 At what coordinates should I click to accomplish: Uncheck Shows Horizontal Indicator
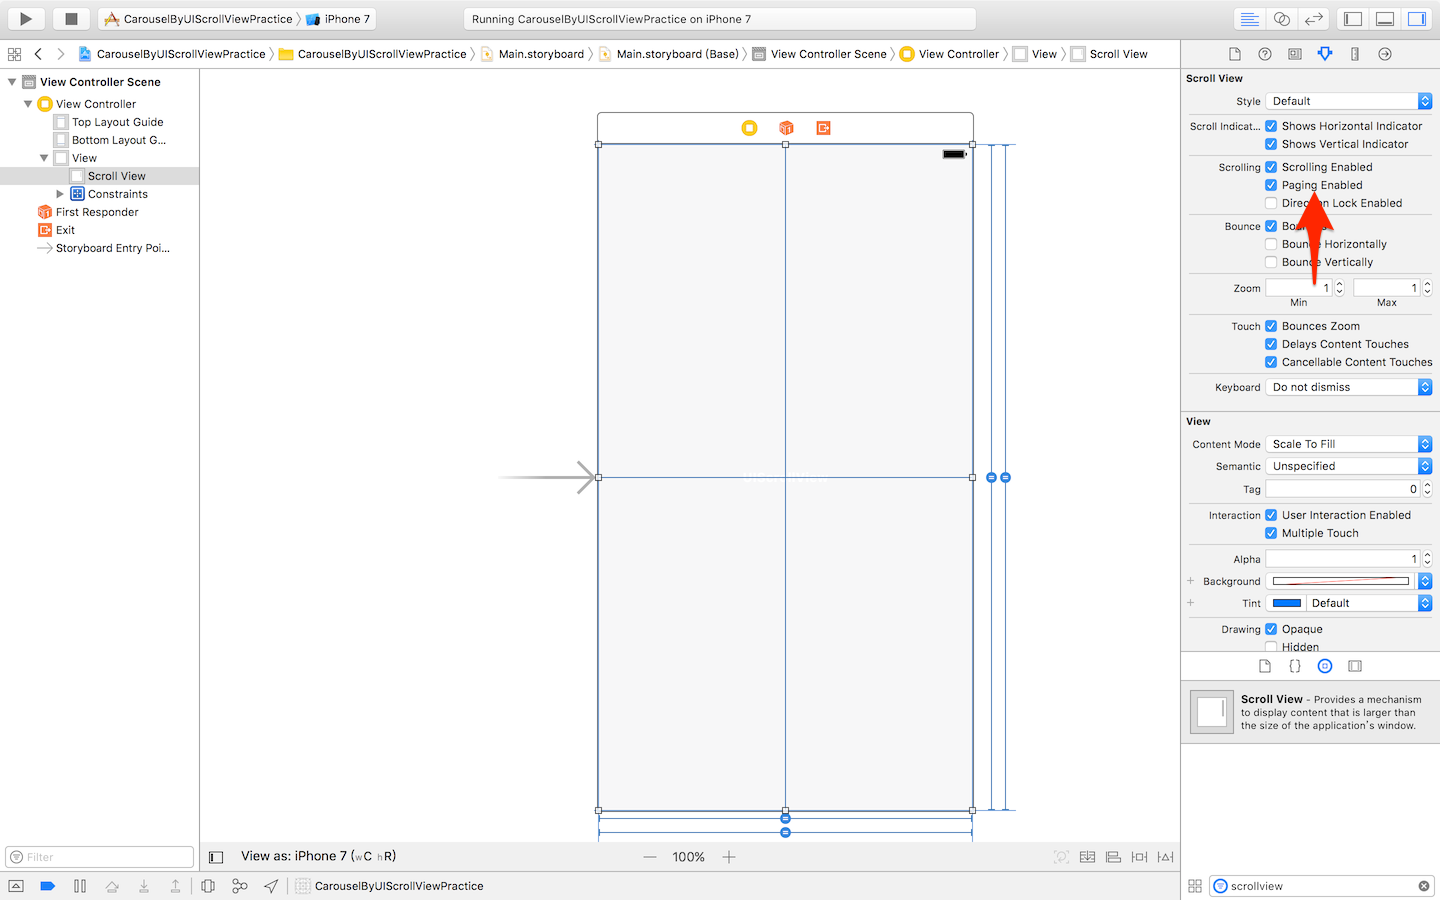point(1271,126)
